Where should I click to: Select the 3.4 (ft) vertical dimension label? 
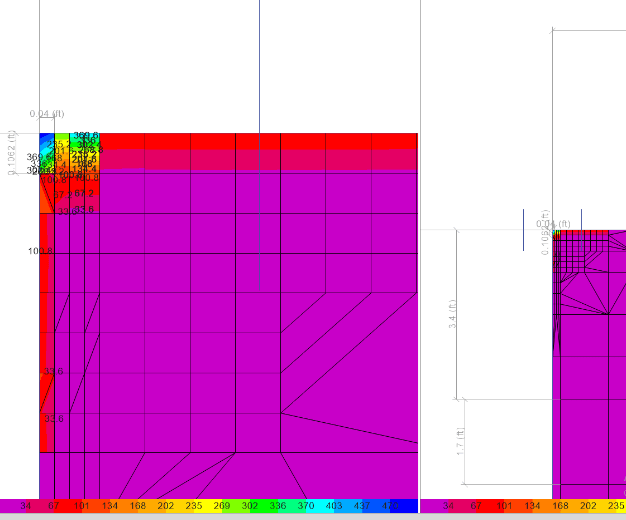[x=452, y=314]
